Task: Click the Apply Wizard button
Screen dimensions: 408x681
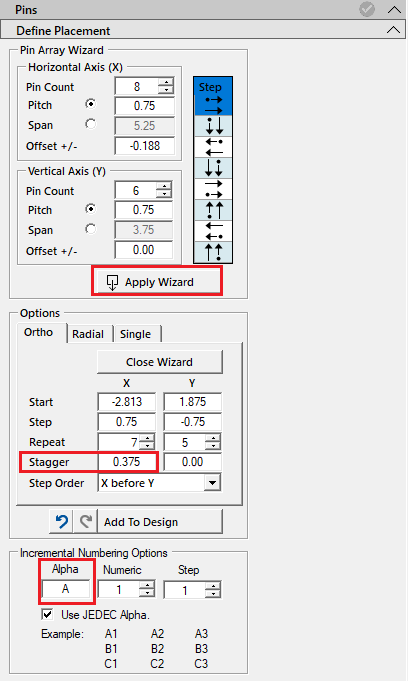Action: [x=157, y=282]
